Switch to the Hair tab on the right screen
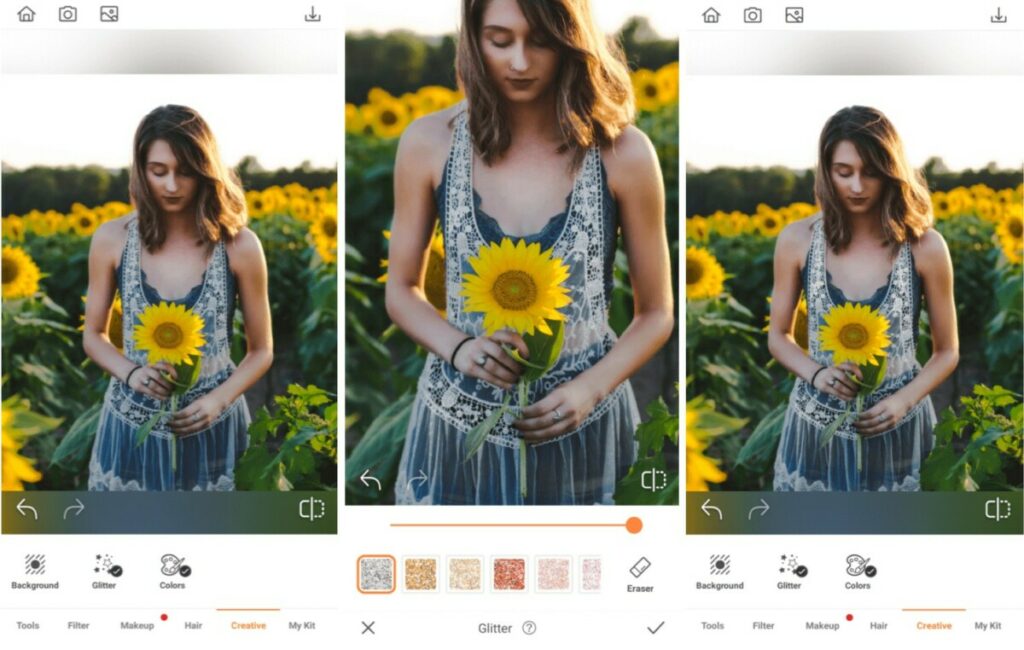 click(878, 625)
